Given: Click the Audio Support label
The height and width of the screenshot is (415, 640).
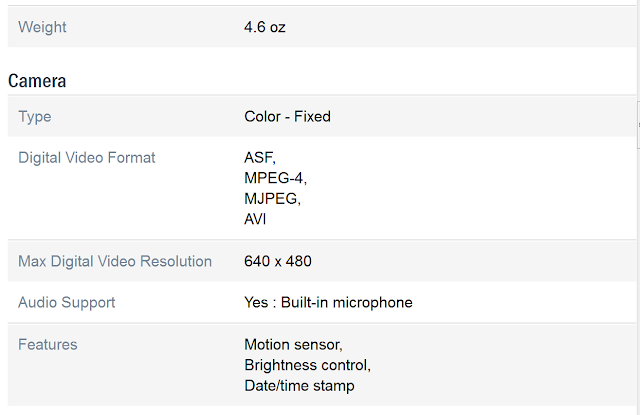Looking at the screenshot, I should tap(67, 302).
